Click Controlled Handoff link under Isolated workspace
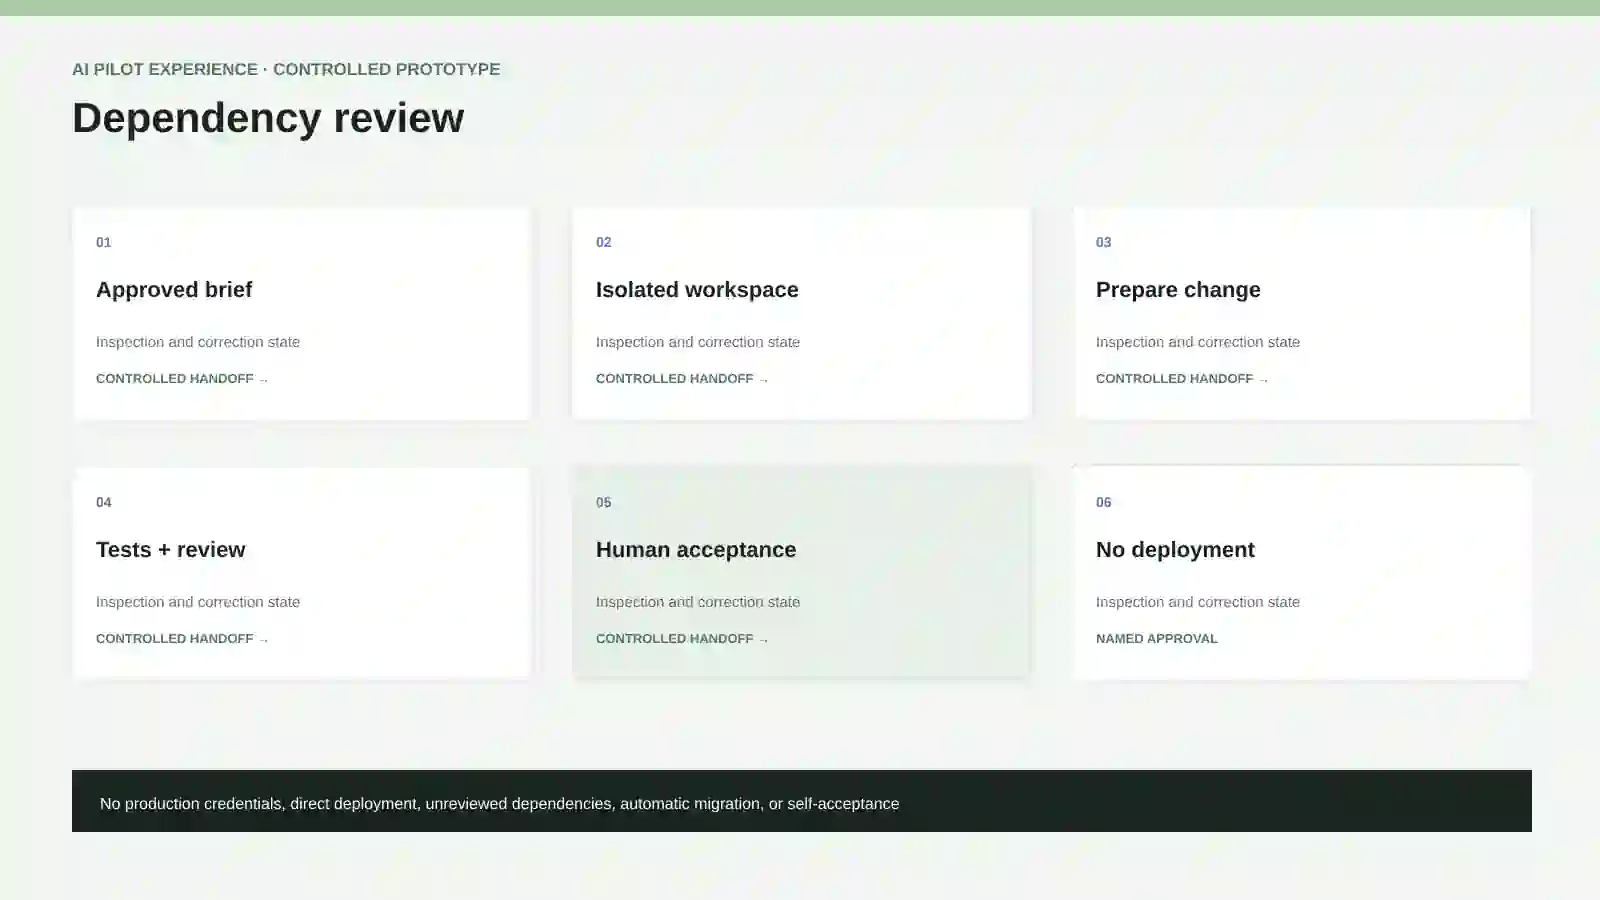The image size is (1600, 900). tap(682, 379)
